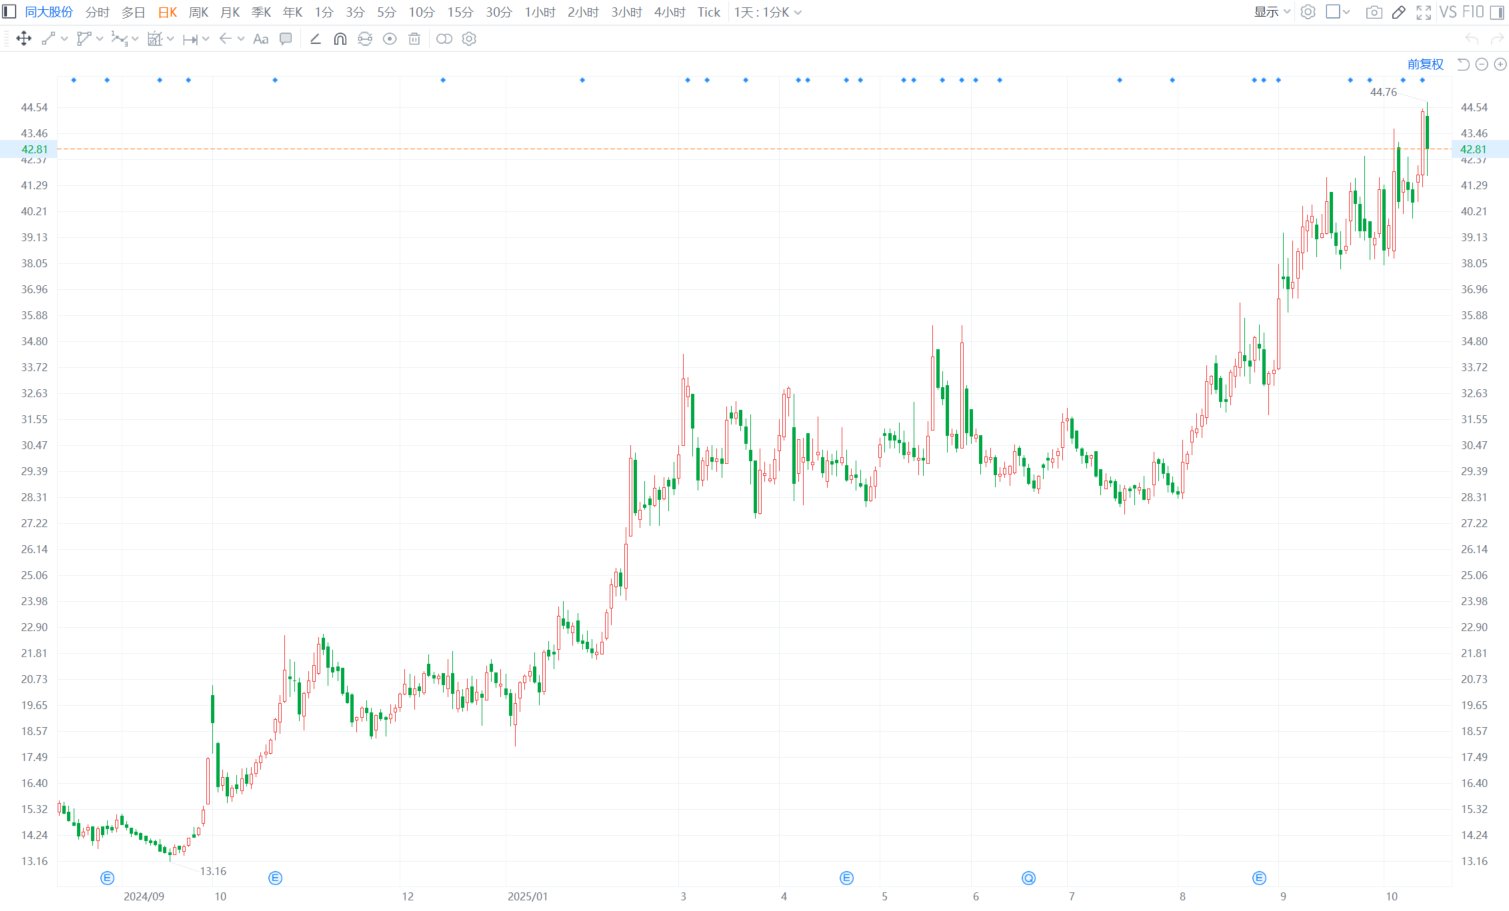Switch to 周K weekly chart tab

[198, 12]
